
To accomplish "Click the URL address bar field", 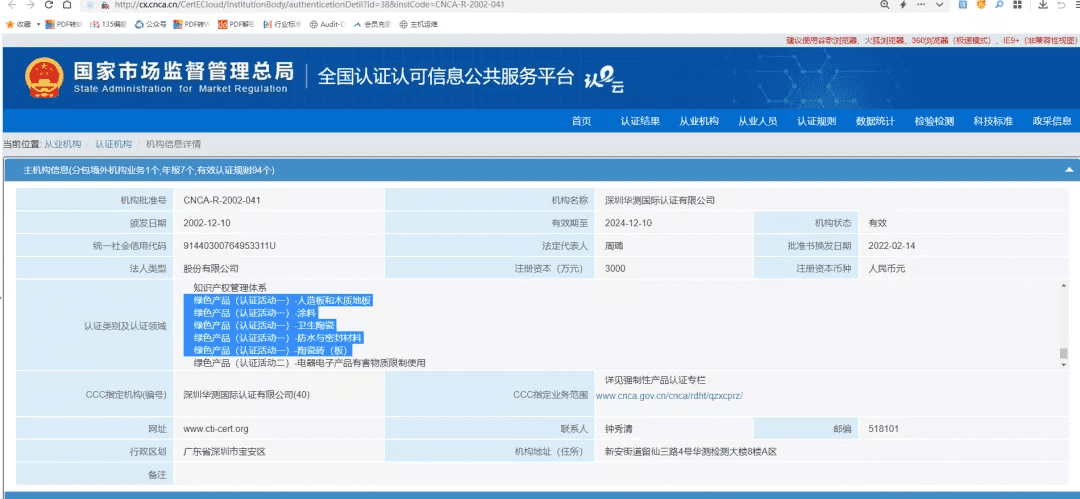I will pyautogui.click(x=482, y=5).
